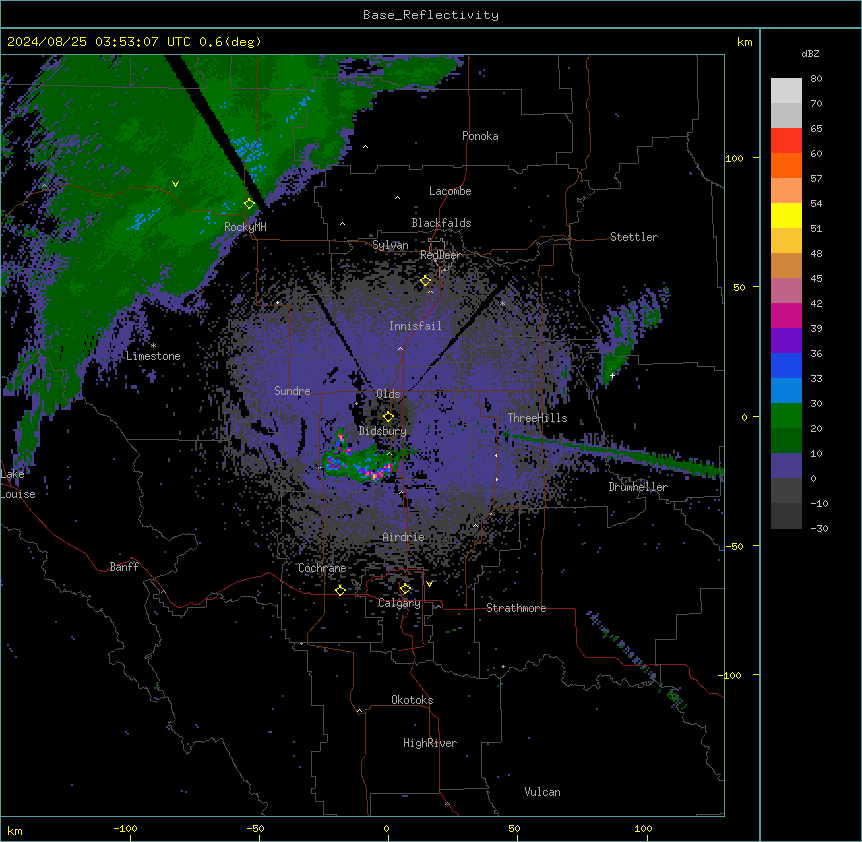Viewport: 862px width, 842px height.
Task: Click the Okotoks label
Action: [412, 700]
